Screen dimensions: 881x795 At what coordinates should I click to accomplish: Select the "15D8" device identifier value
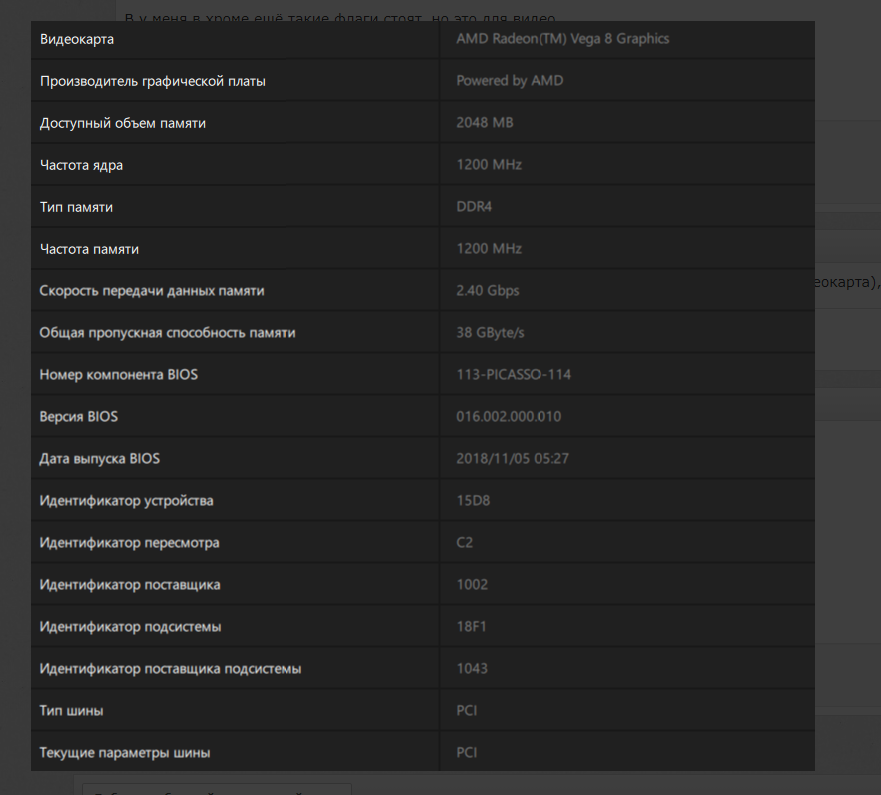tap(473, 501)
